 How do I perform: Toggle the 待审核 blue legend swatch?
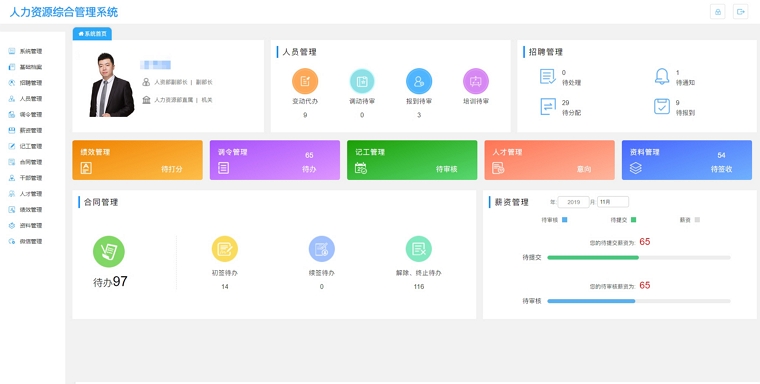pyautogui.click(x=565, y=220)
